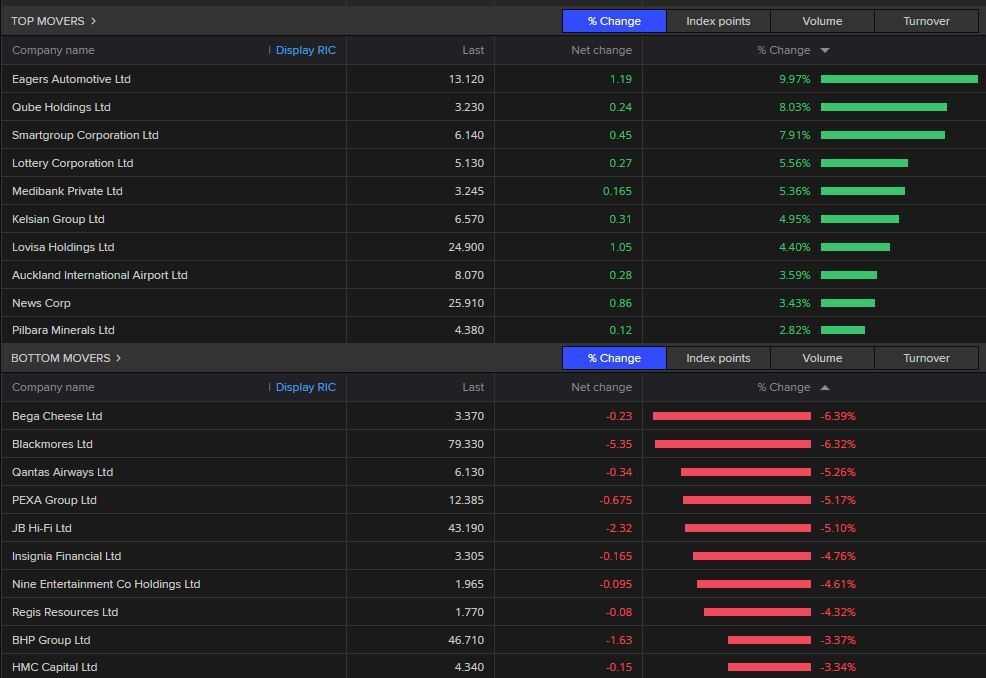
Task: Click net change 0.165 for Medibank
Action: point(618,191)
